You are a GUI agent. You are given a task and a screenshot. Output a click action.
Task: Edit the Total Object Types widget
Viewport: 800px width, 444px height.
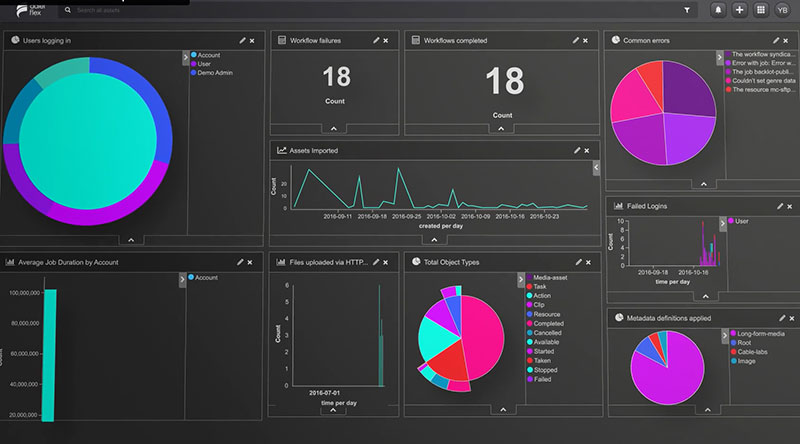click(x=579, y=262)
